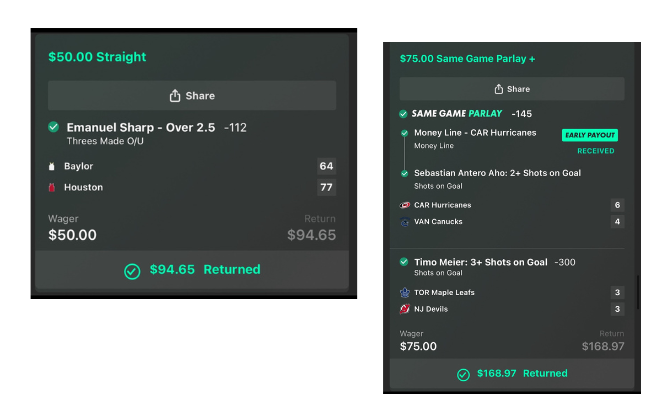
Task: Click the checkmark beside $94.65 Returned
Action: click(x=132, y=270)
